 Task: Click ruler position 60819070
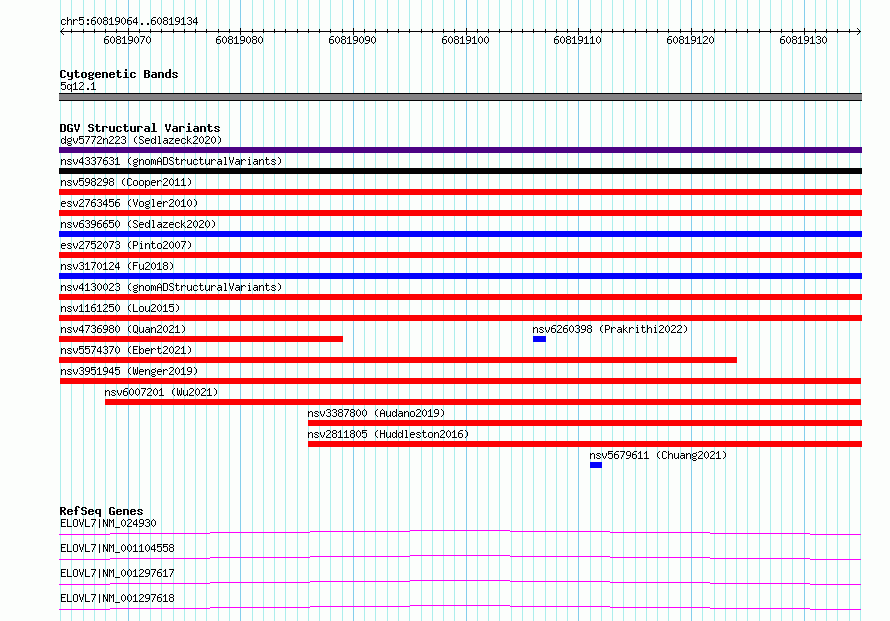(127, 40)
